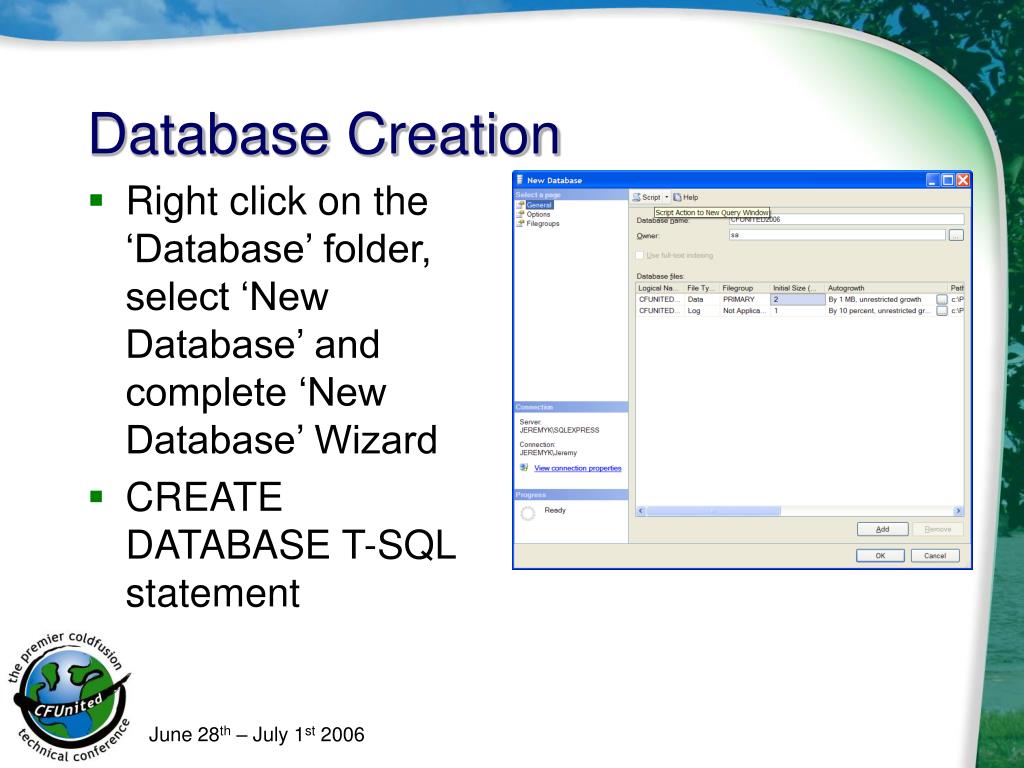Open autogrowth ellipsis for Log file row

pyautogui.click(x=942, y=311)
